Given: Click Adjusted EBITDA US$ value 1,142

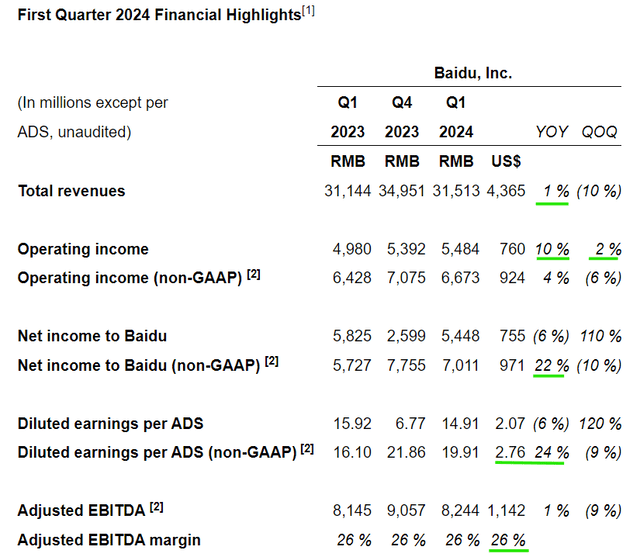Looking at the screenshot, I should pyautogui.click(x=506, y=511).
